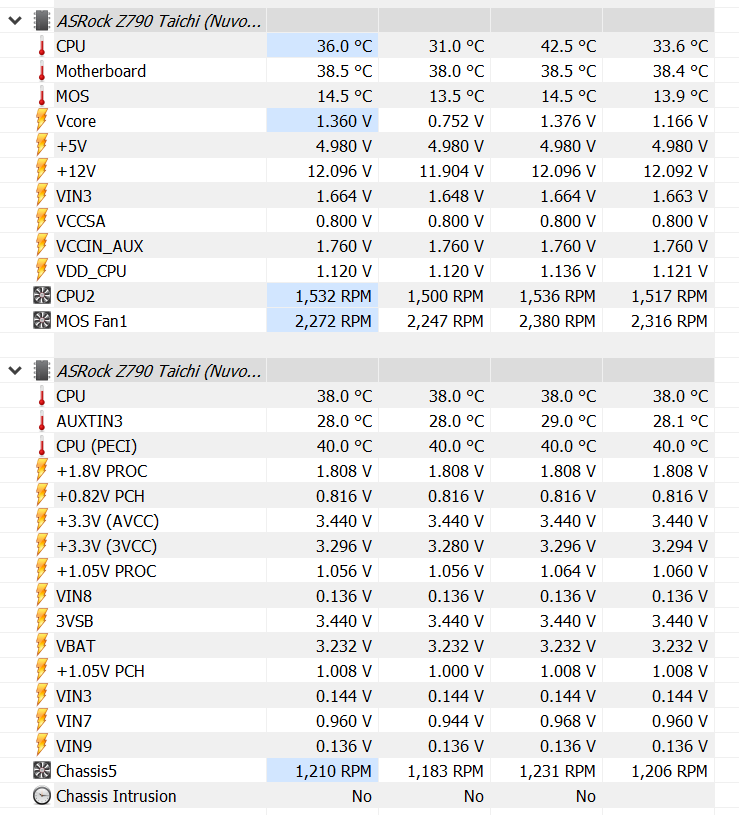Click the chip icon of the group above Motherboard
Image resolution: width=739 pixels, height=815 pixels.
click(x=42, y=21)
